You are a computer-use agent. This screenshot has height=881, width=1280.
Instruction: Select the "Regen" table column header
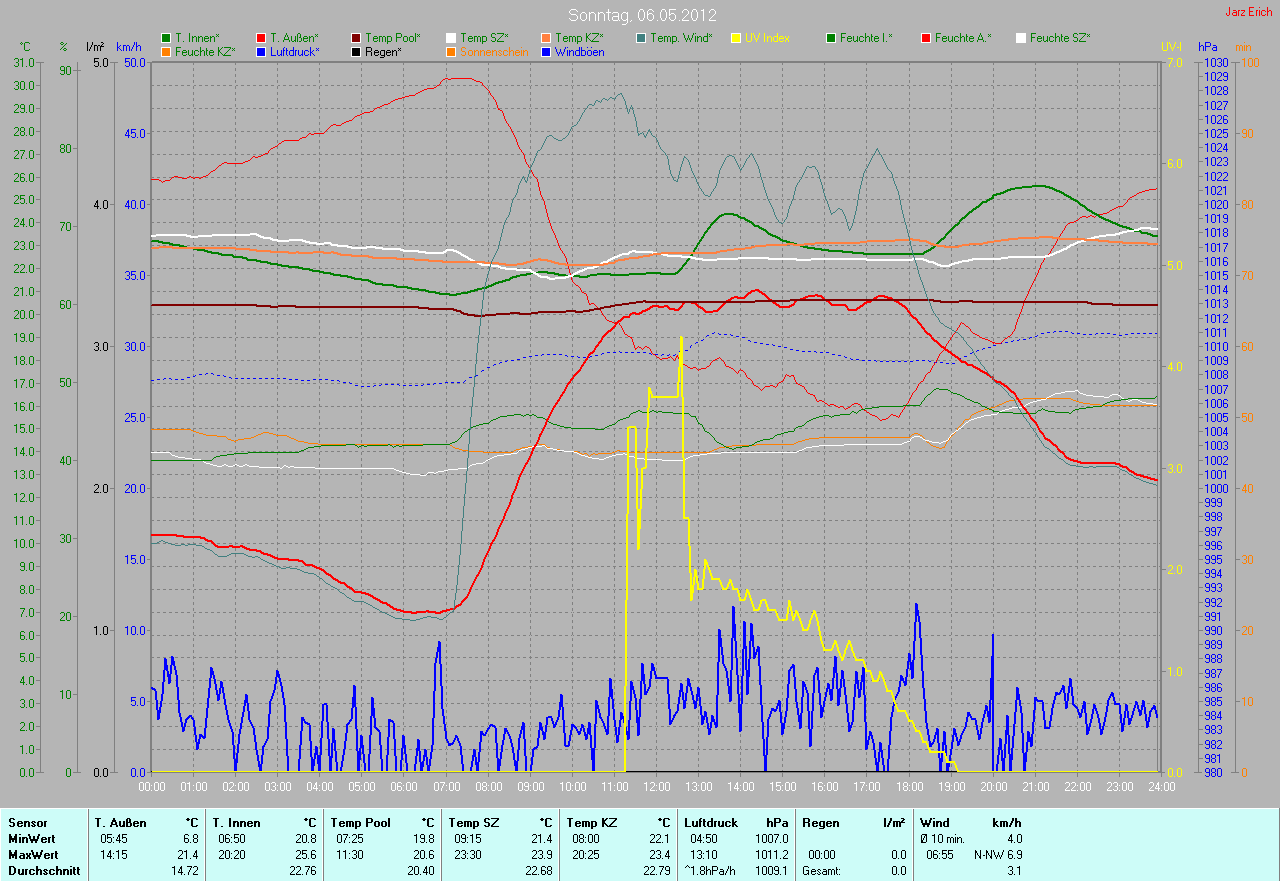click(822, 823)
